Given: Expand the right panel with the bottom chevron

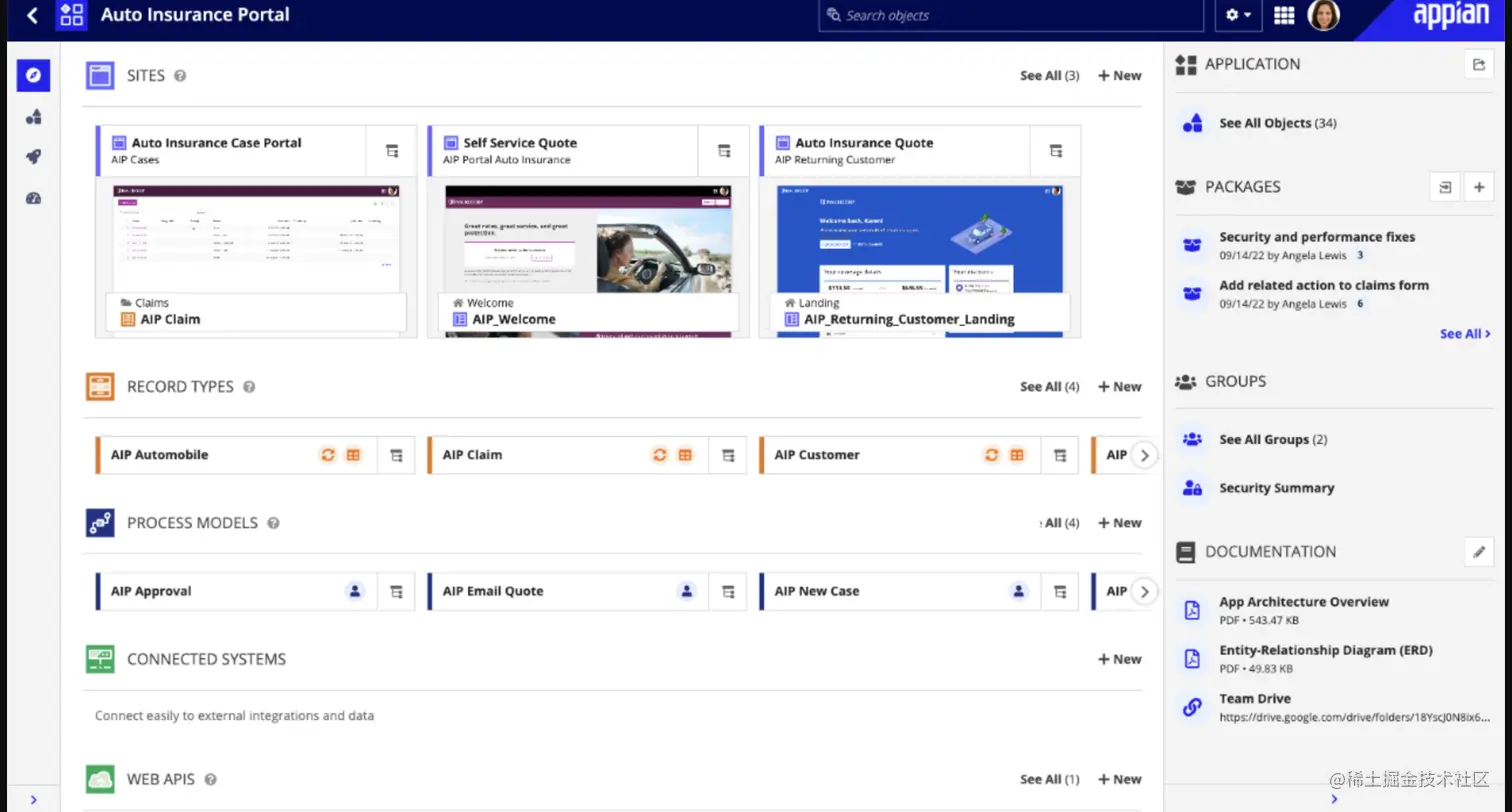Looking at the screenshot, I should (x=1334, y=799).
